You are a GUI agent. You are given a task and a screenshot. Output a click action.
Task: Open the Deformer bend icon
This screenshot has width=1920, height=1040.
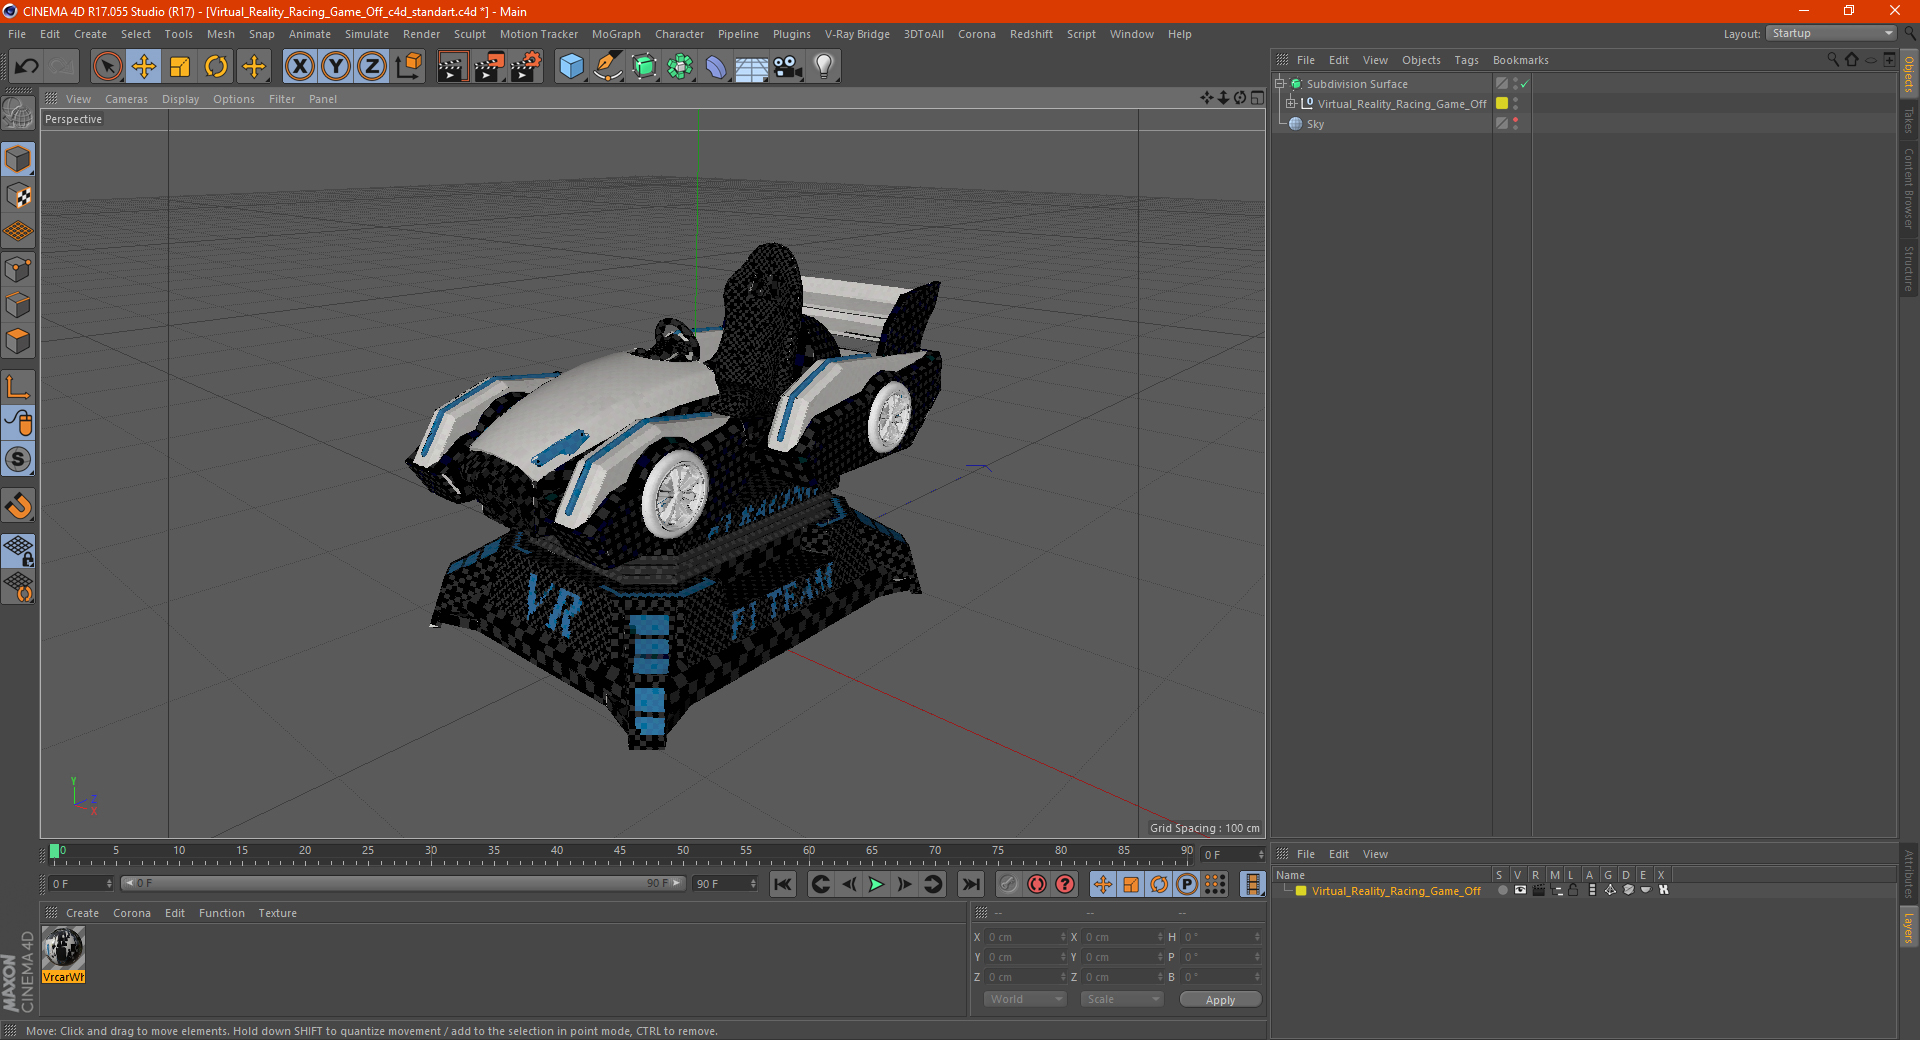click(x=716, y=67)
